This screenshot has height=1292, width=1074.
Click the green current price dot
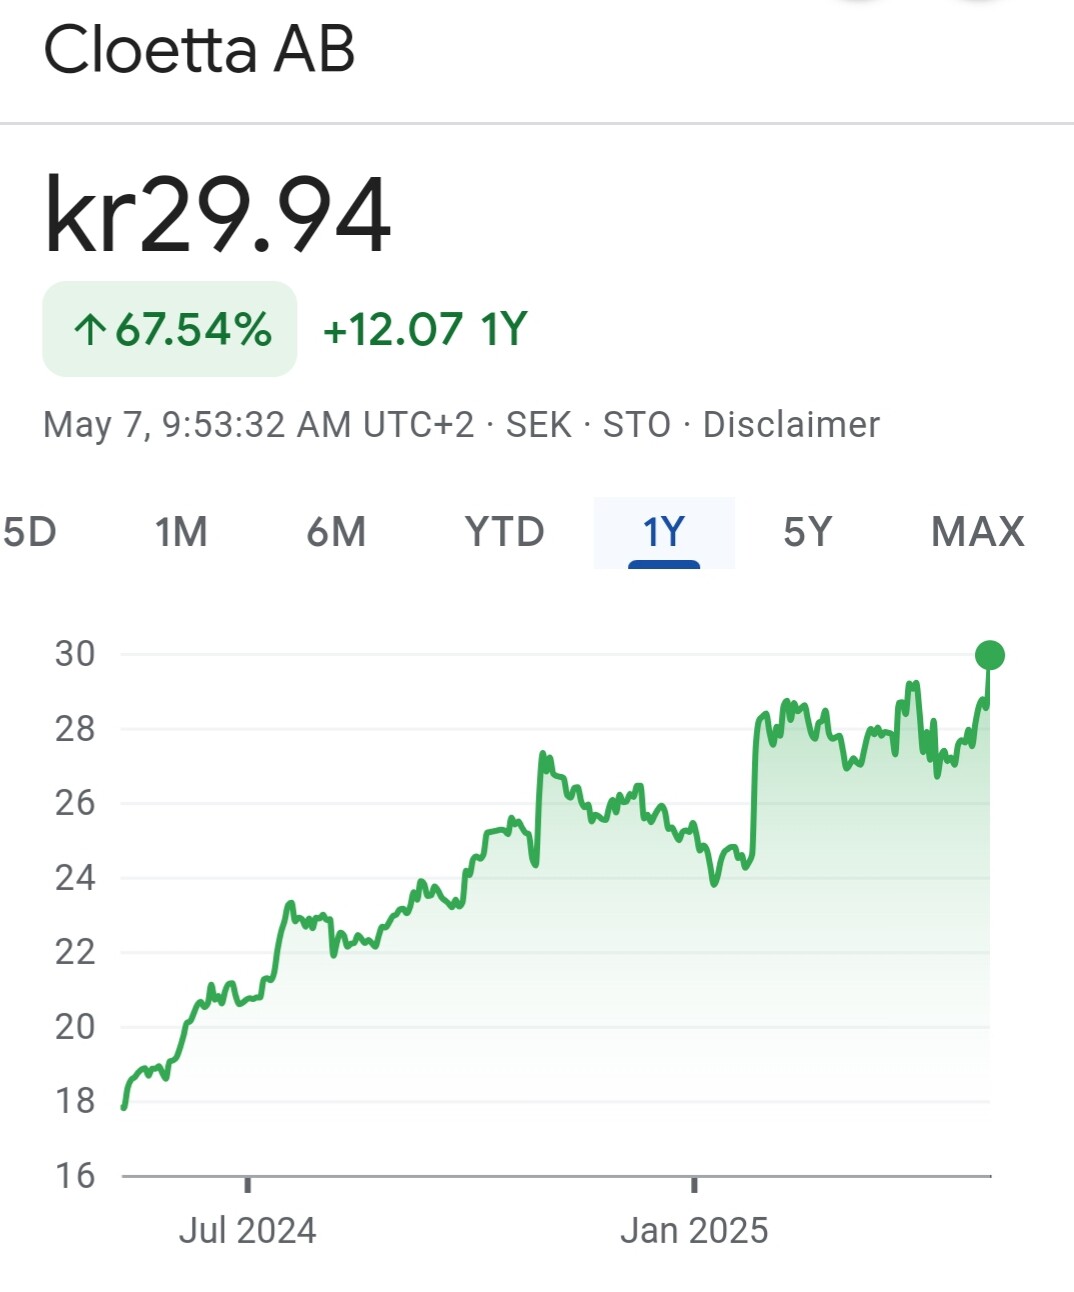click(x=989, y=655)
